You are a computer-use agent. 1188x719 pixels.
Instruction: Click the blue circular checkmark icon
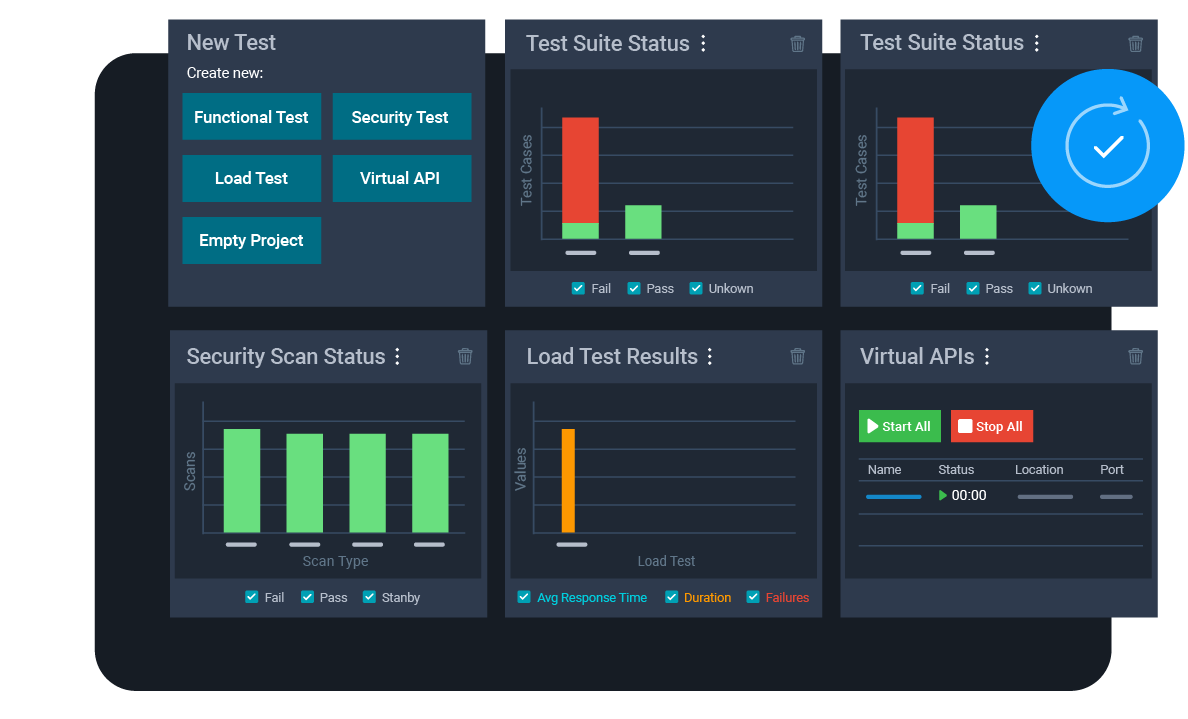click(1107, 145)
